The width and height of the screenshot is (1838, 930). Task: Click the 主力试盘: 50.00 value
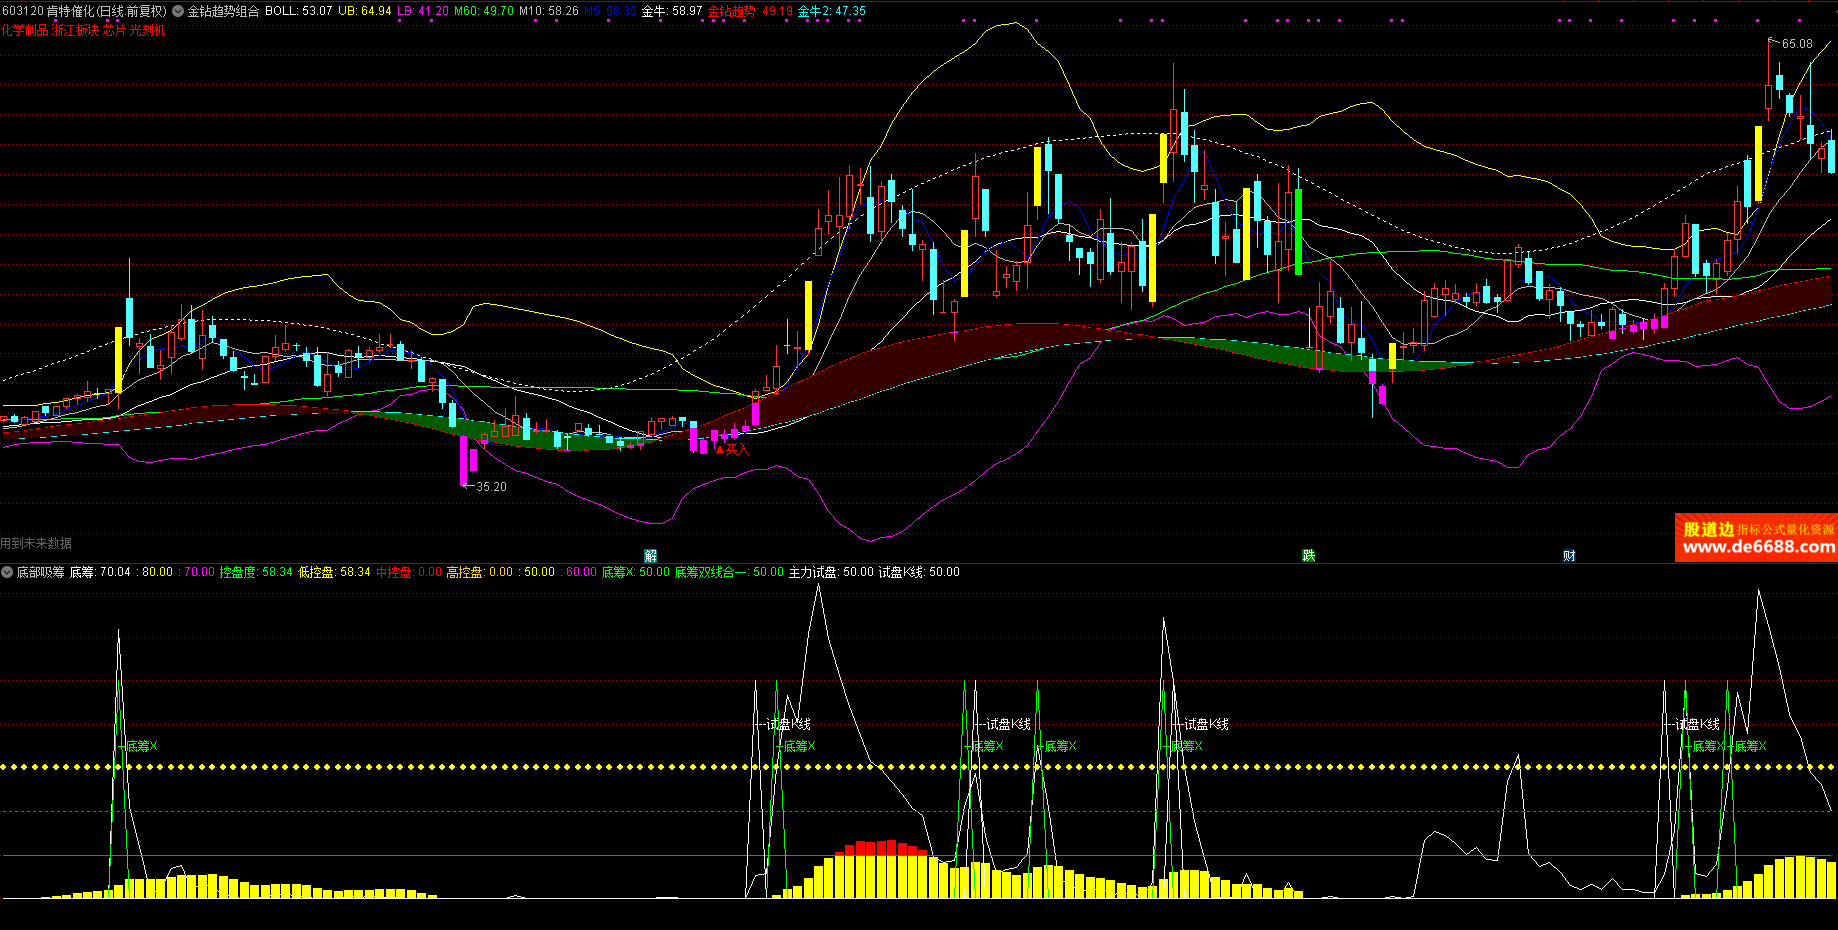pyautogui.click(x=831, y=572)
